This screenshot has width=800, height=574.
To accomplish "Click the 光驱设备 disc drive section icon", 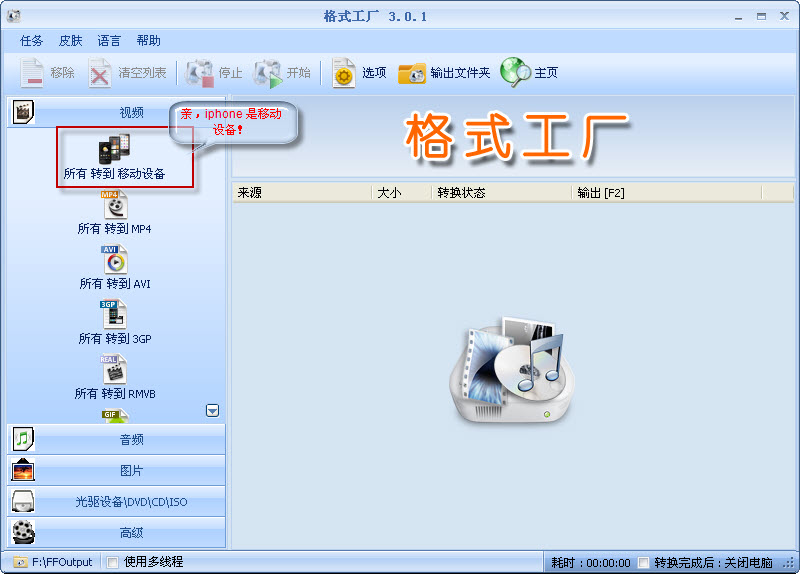I will [23, 501].
